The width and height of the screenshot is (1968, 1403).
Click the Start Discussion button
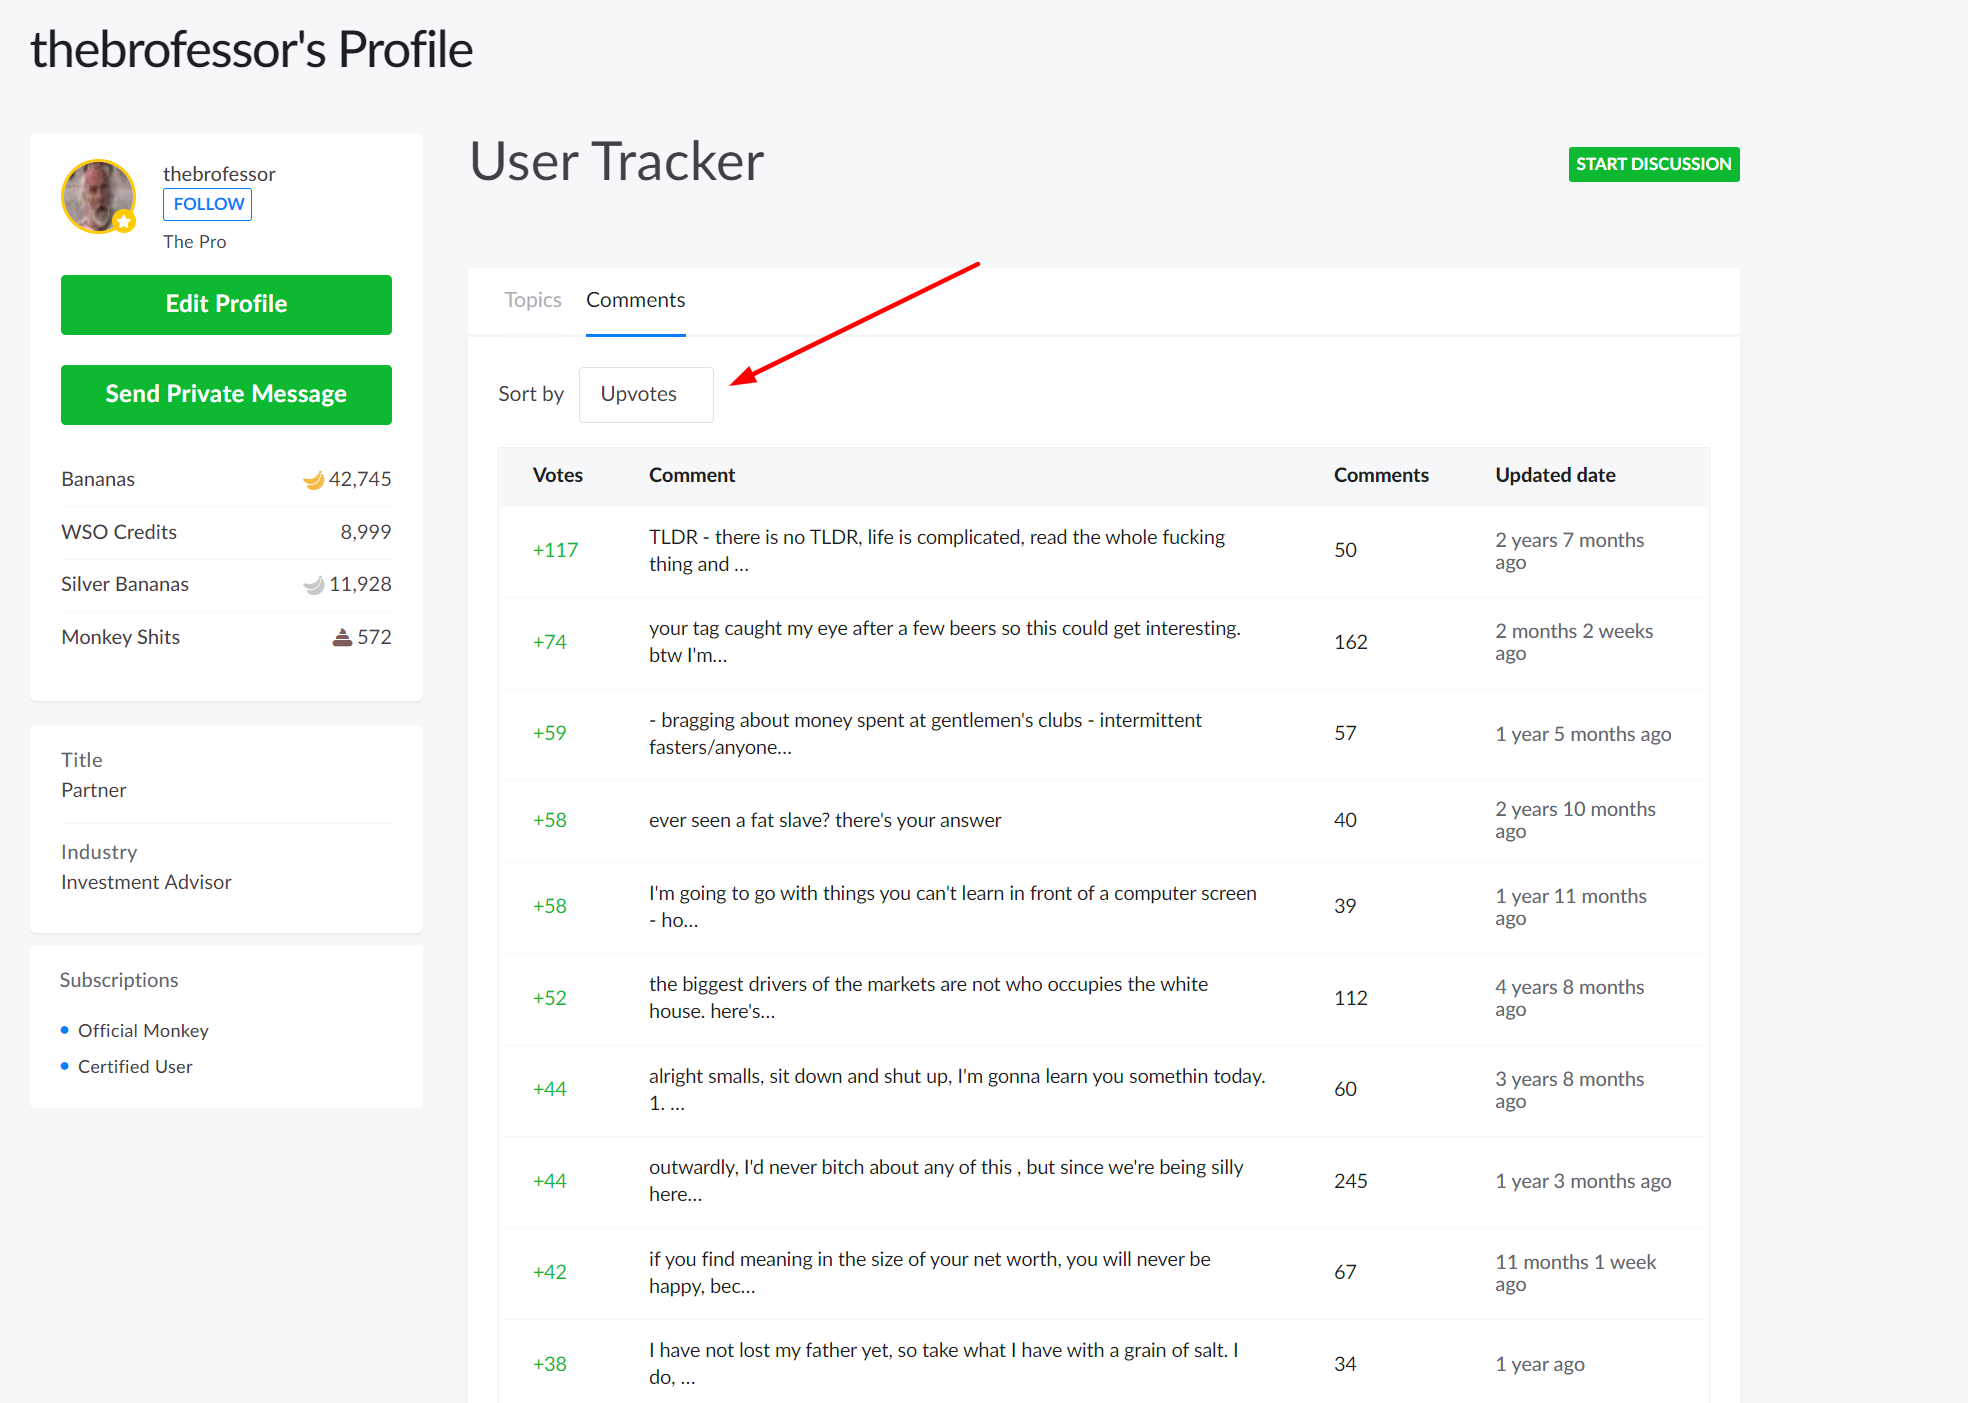tap(1653, 164)
